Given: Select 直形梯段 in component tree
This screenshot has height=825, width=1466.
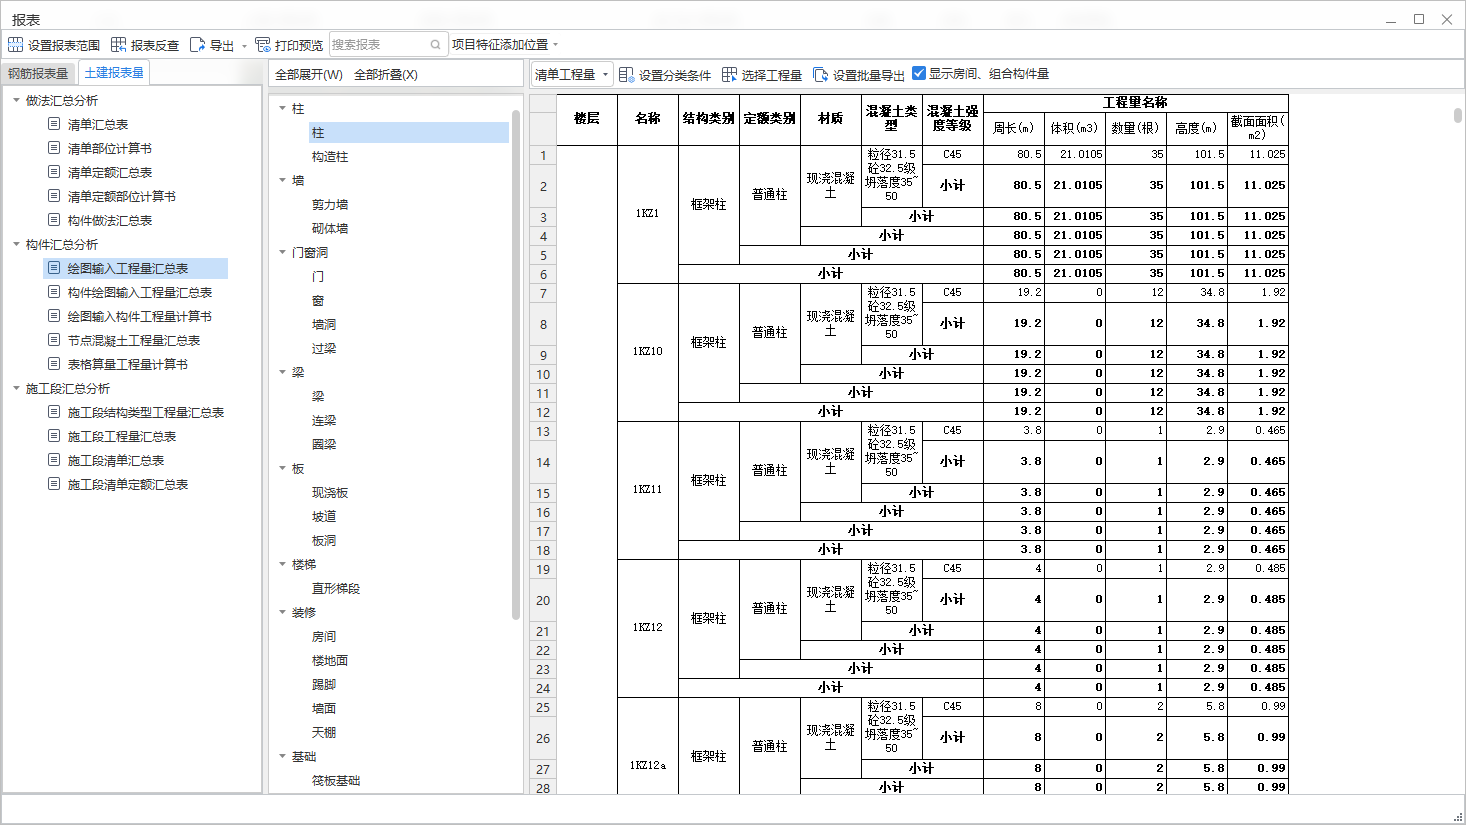Looking at the screenshot, I should tap(336, 589).
